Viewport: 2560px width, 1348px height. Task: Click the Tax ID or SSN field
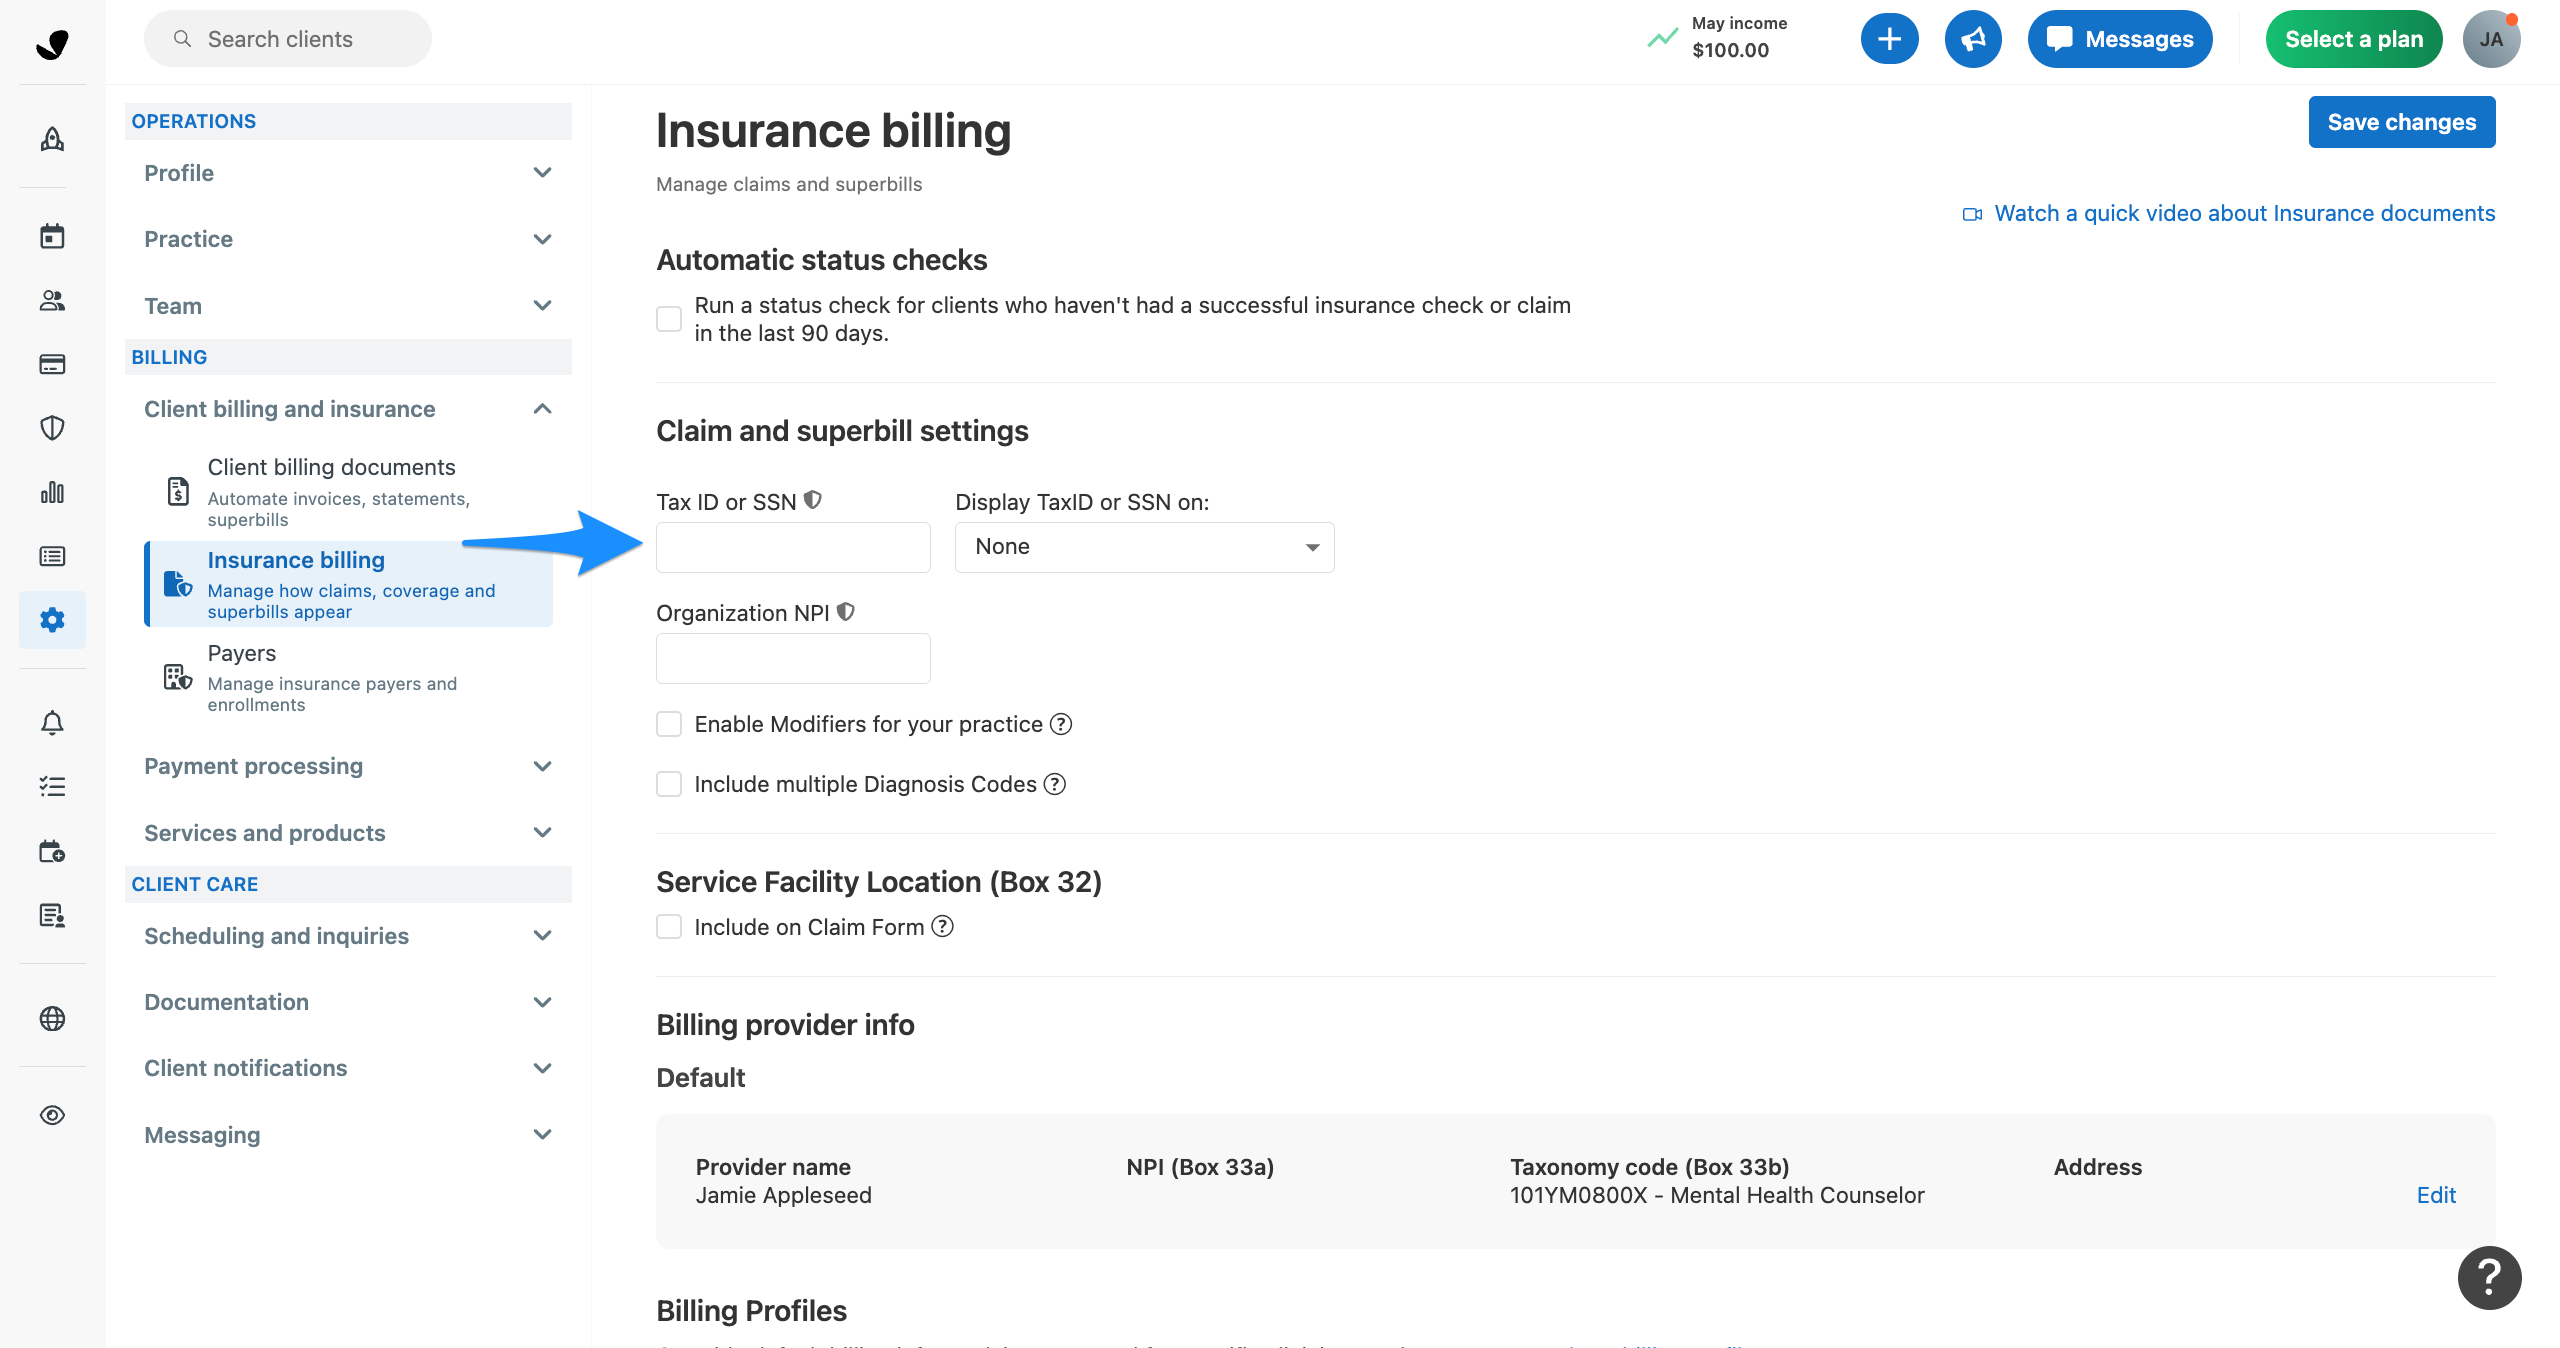coord(793,547)
